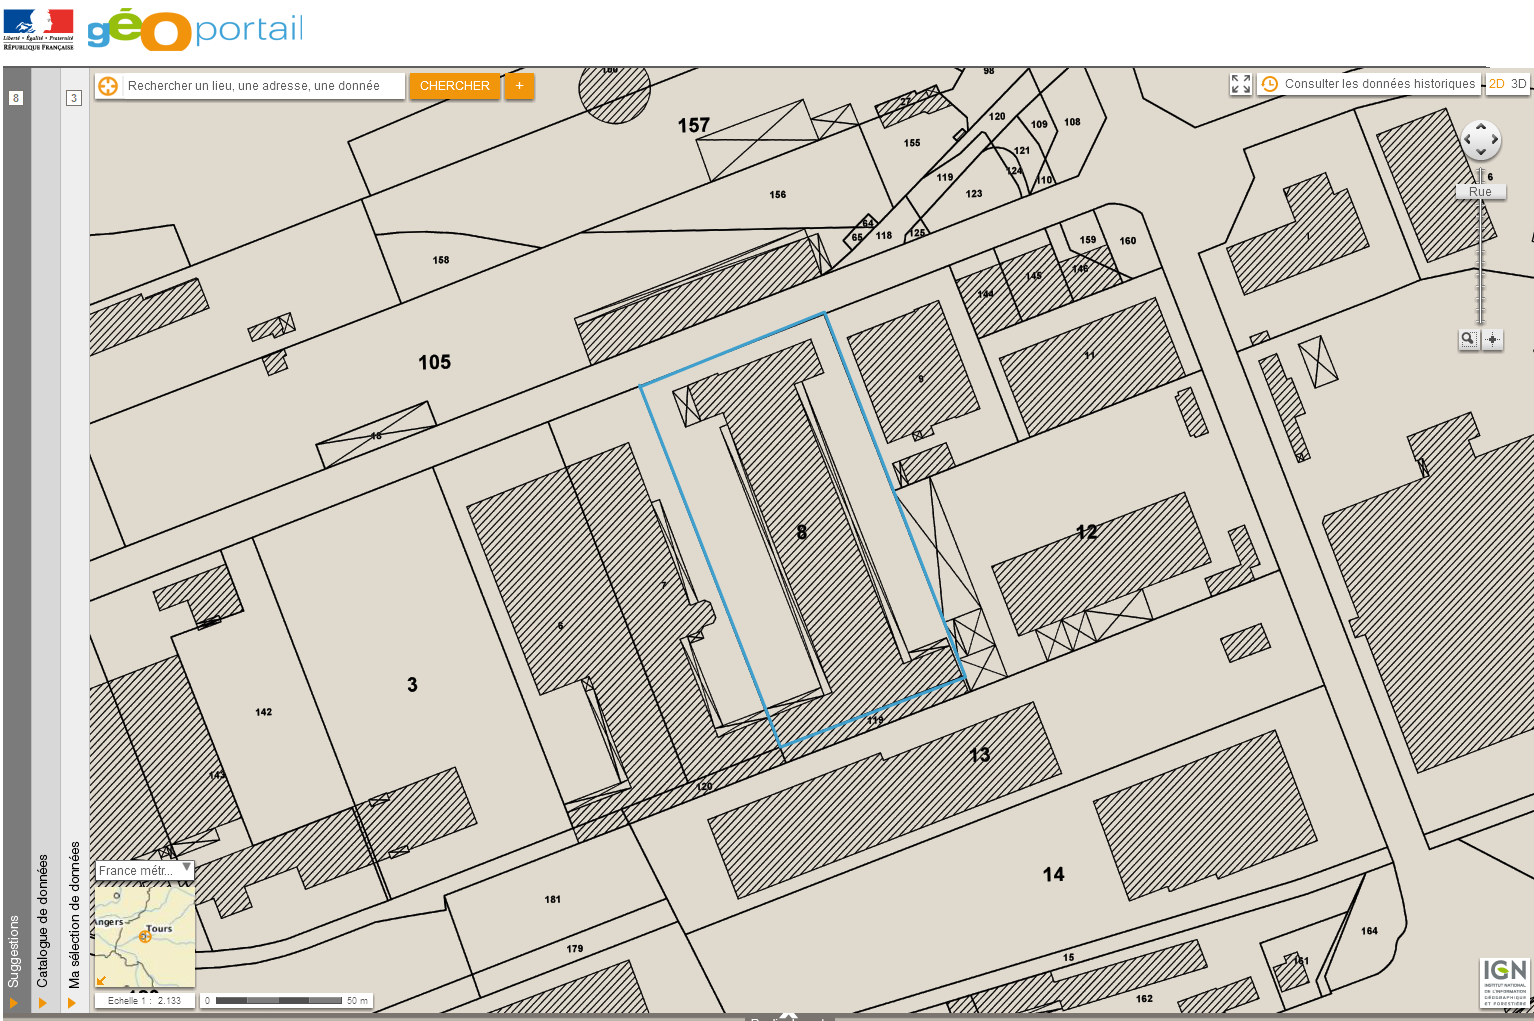1534x1021 pixels.
Task: Open Ma sélection de données tab
Action: pos(74,915)
